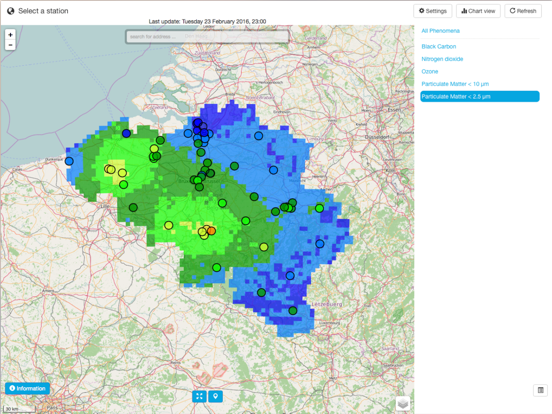Select Particulate Matter < 2.5 µm
Screen dimensions: 552x414
pos(480,96)
